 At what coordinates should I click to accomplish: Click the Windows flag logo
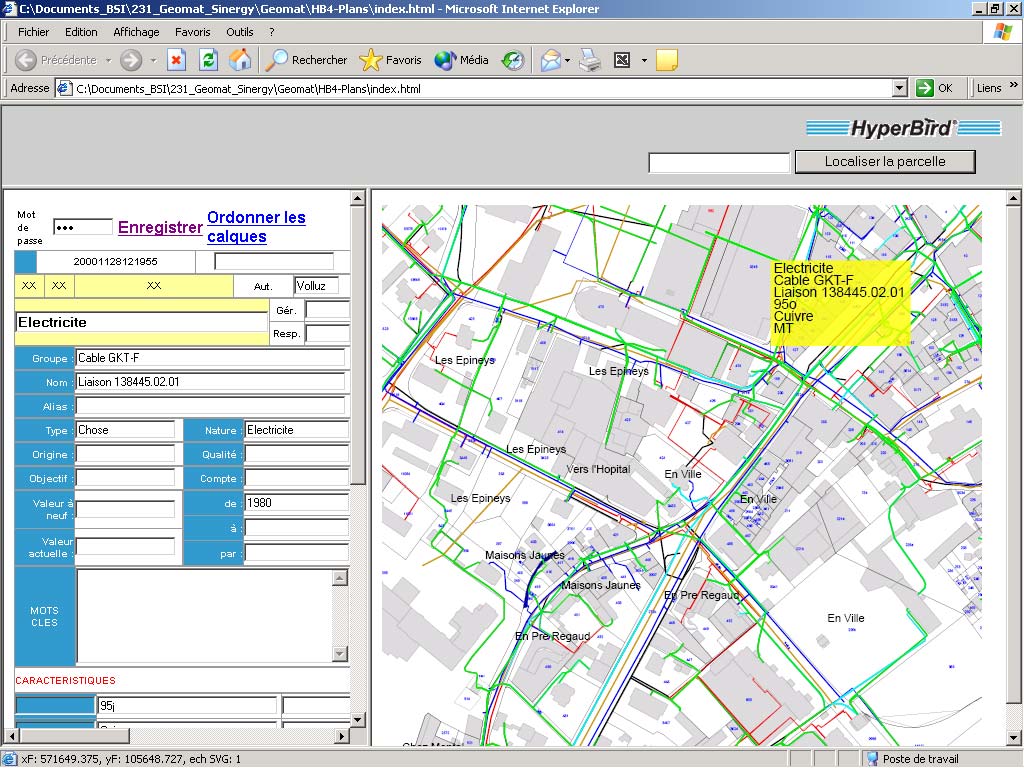(1002, 31)
